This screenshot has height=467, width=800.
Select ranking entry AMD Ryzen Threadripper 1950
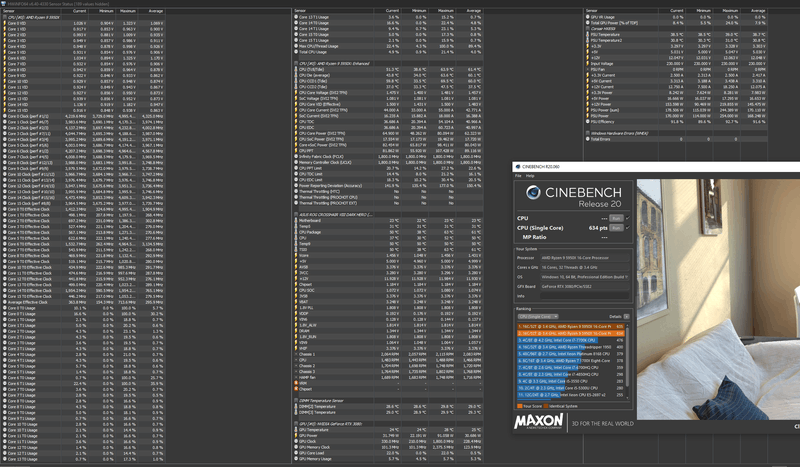(x=571, y=347)
